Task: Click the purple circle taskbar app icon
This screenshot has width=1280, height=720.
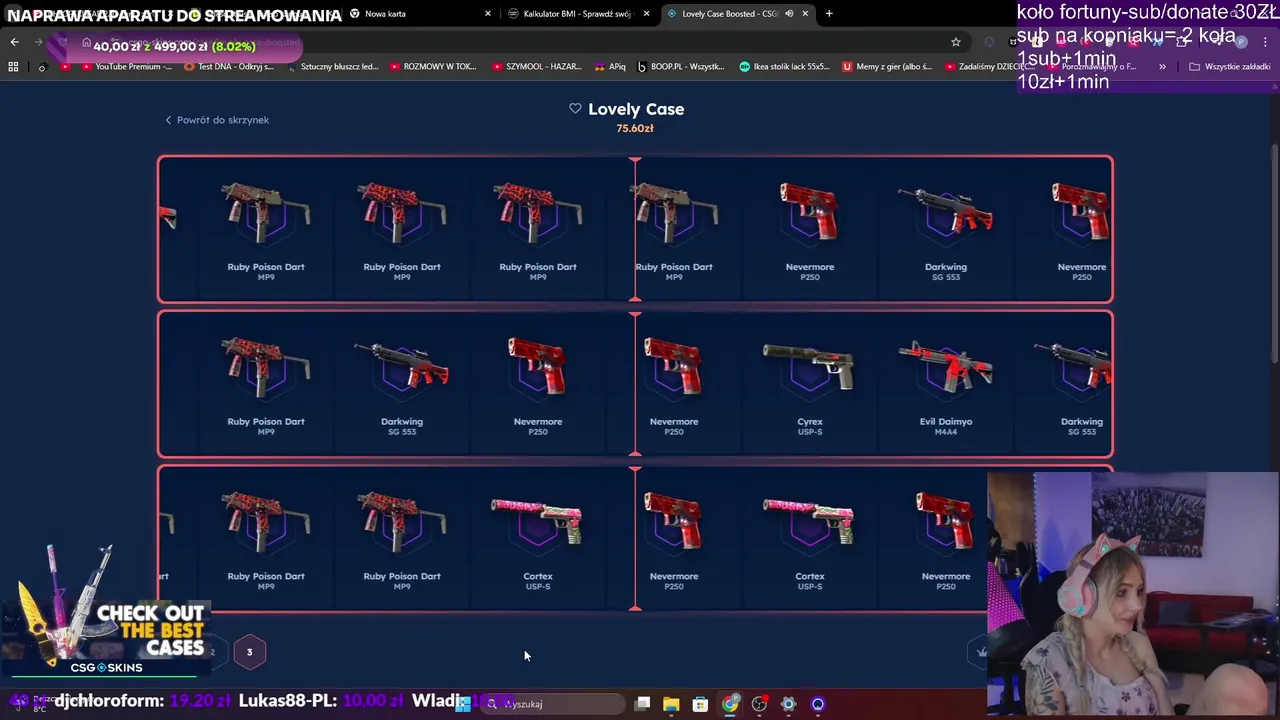Action: tap(818, 704)
